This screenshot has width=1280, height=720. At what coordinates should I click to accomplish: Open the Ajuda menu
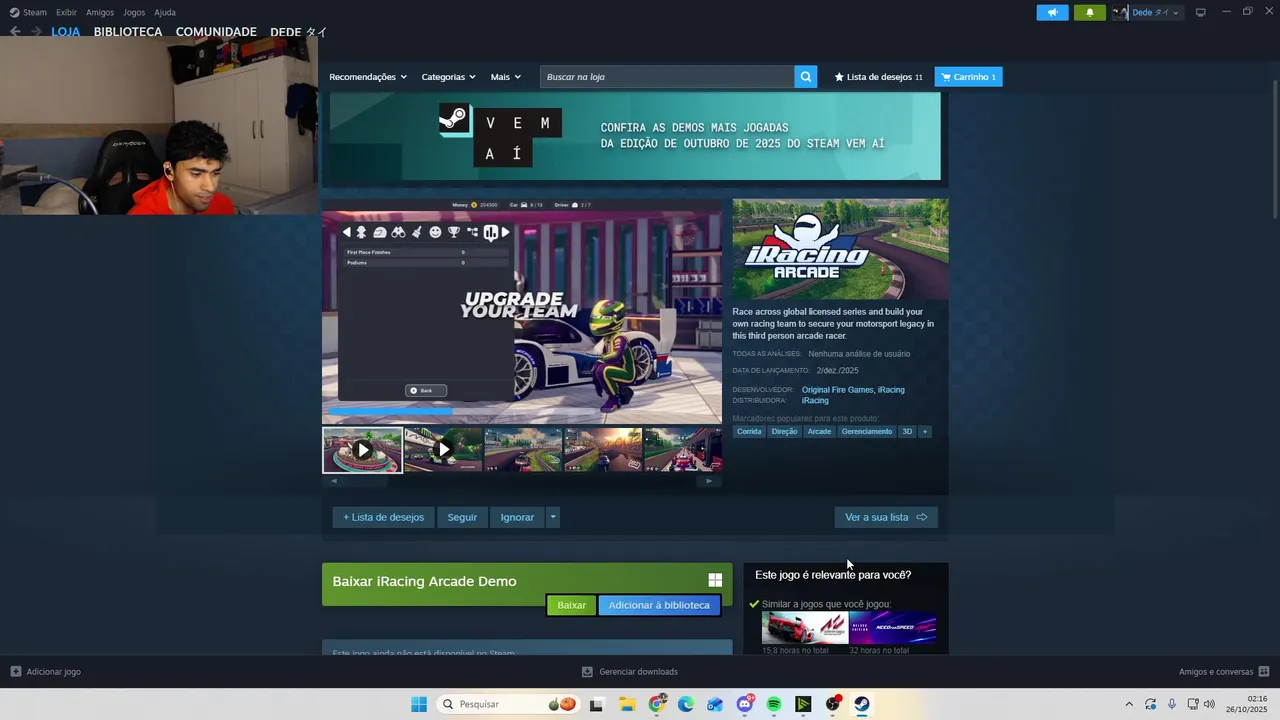165,12
